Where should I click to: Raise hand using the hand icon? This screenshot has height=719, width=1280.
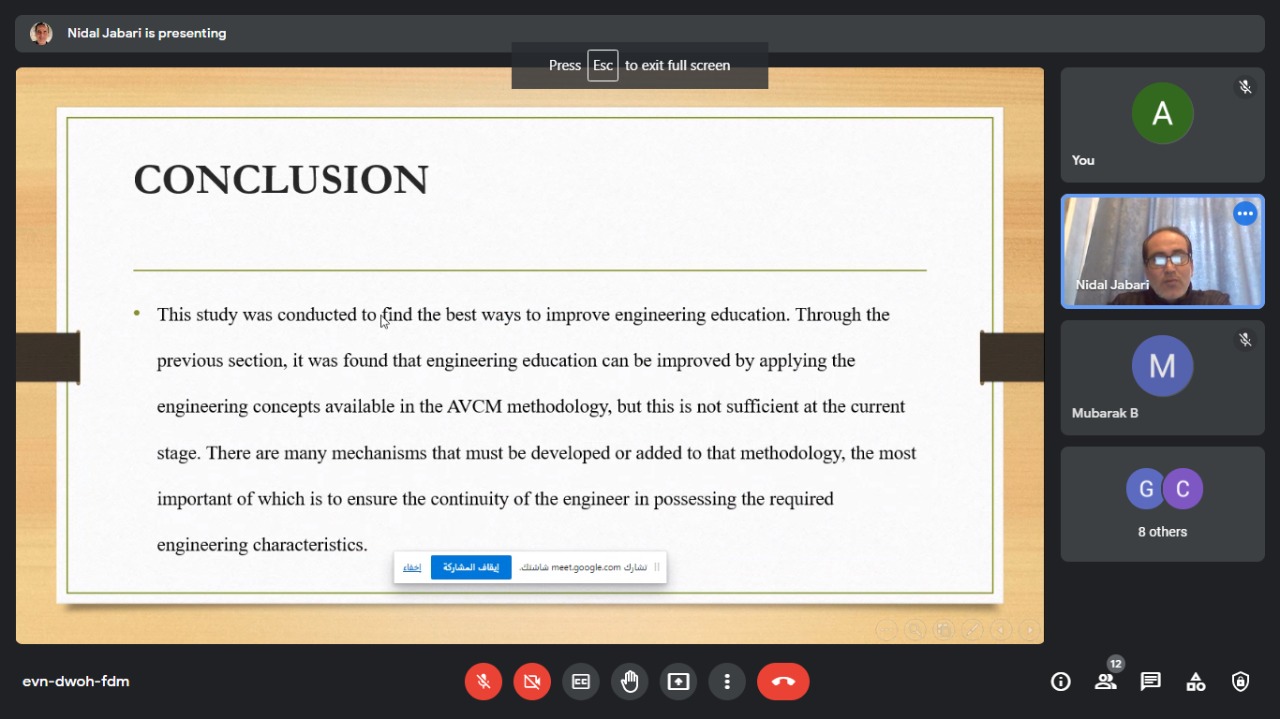click(x=630, y=681)
